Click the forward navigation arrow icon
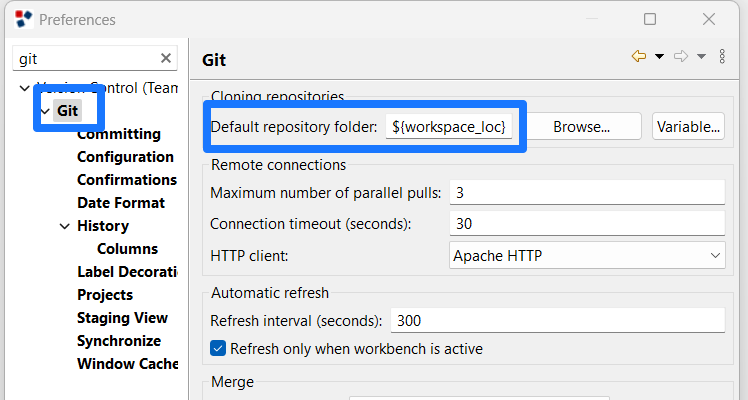The width and height of the screenshot is (748, 400). [681, 56]
